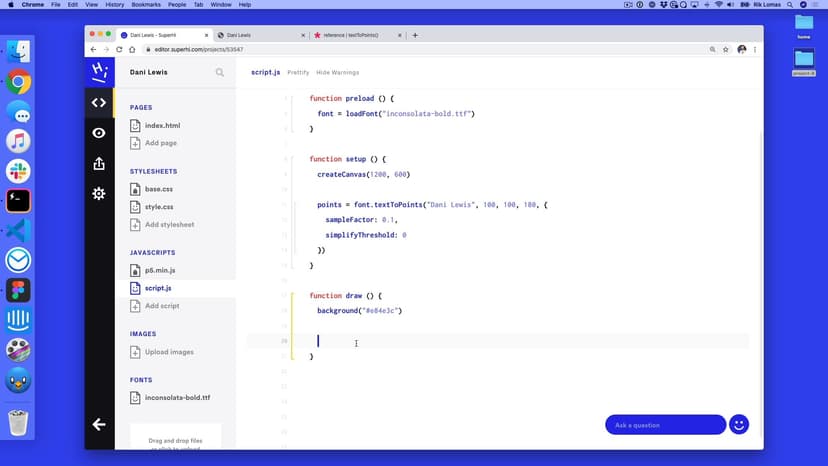Click Prettify in the editor toolbar

coord(298,72)
